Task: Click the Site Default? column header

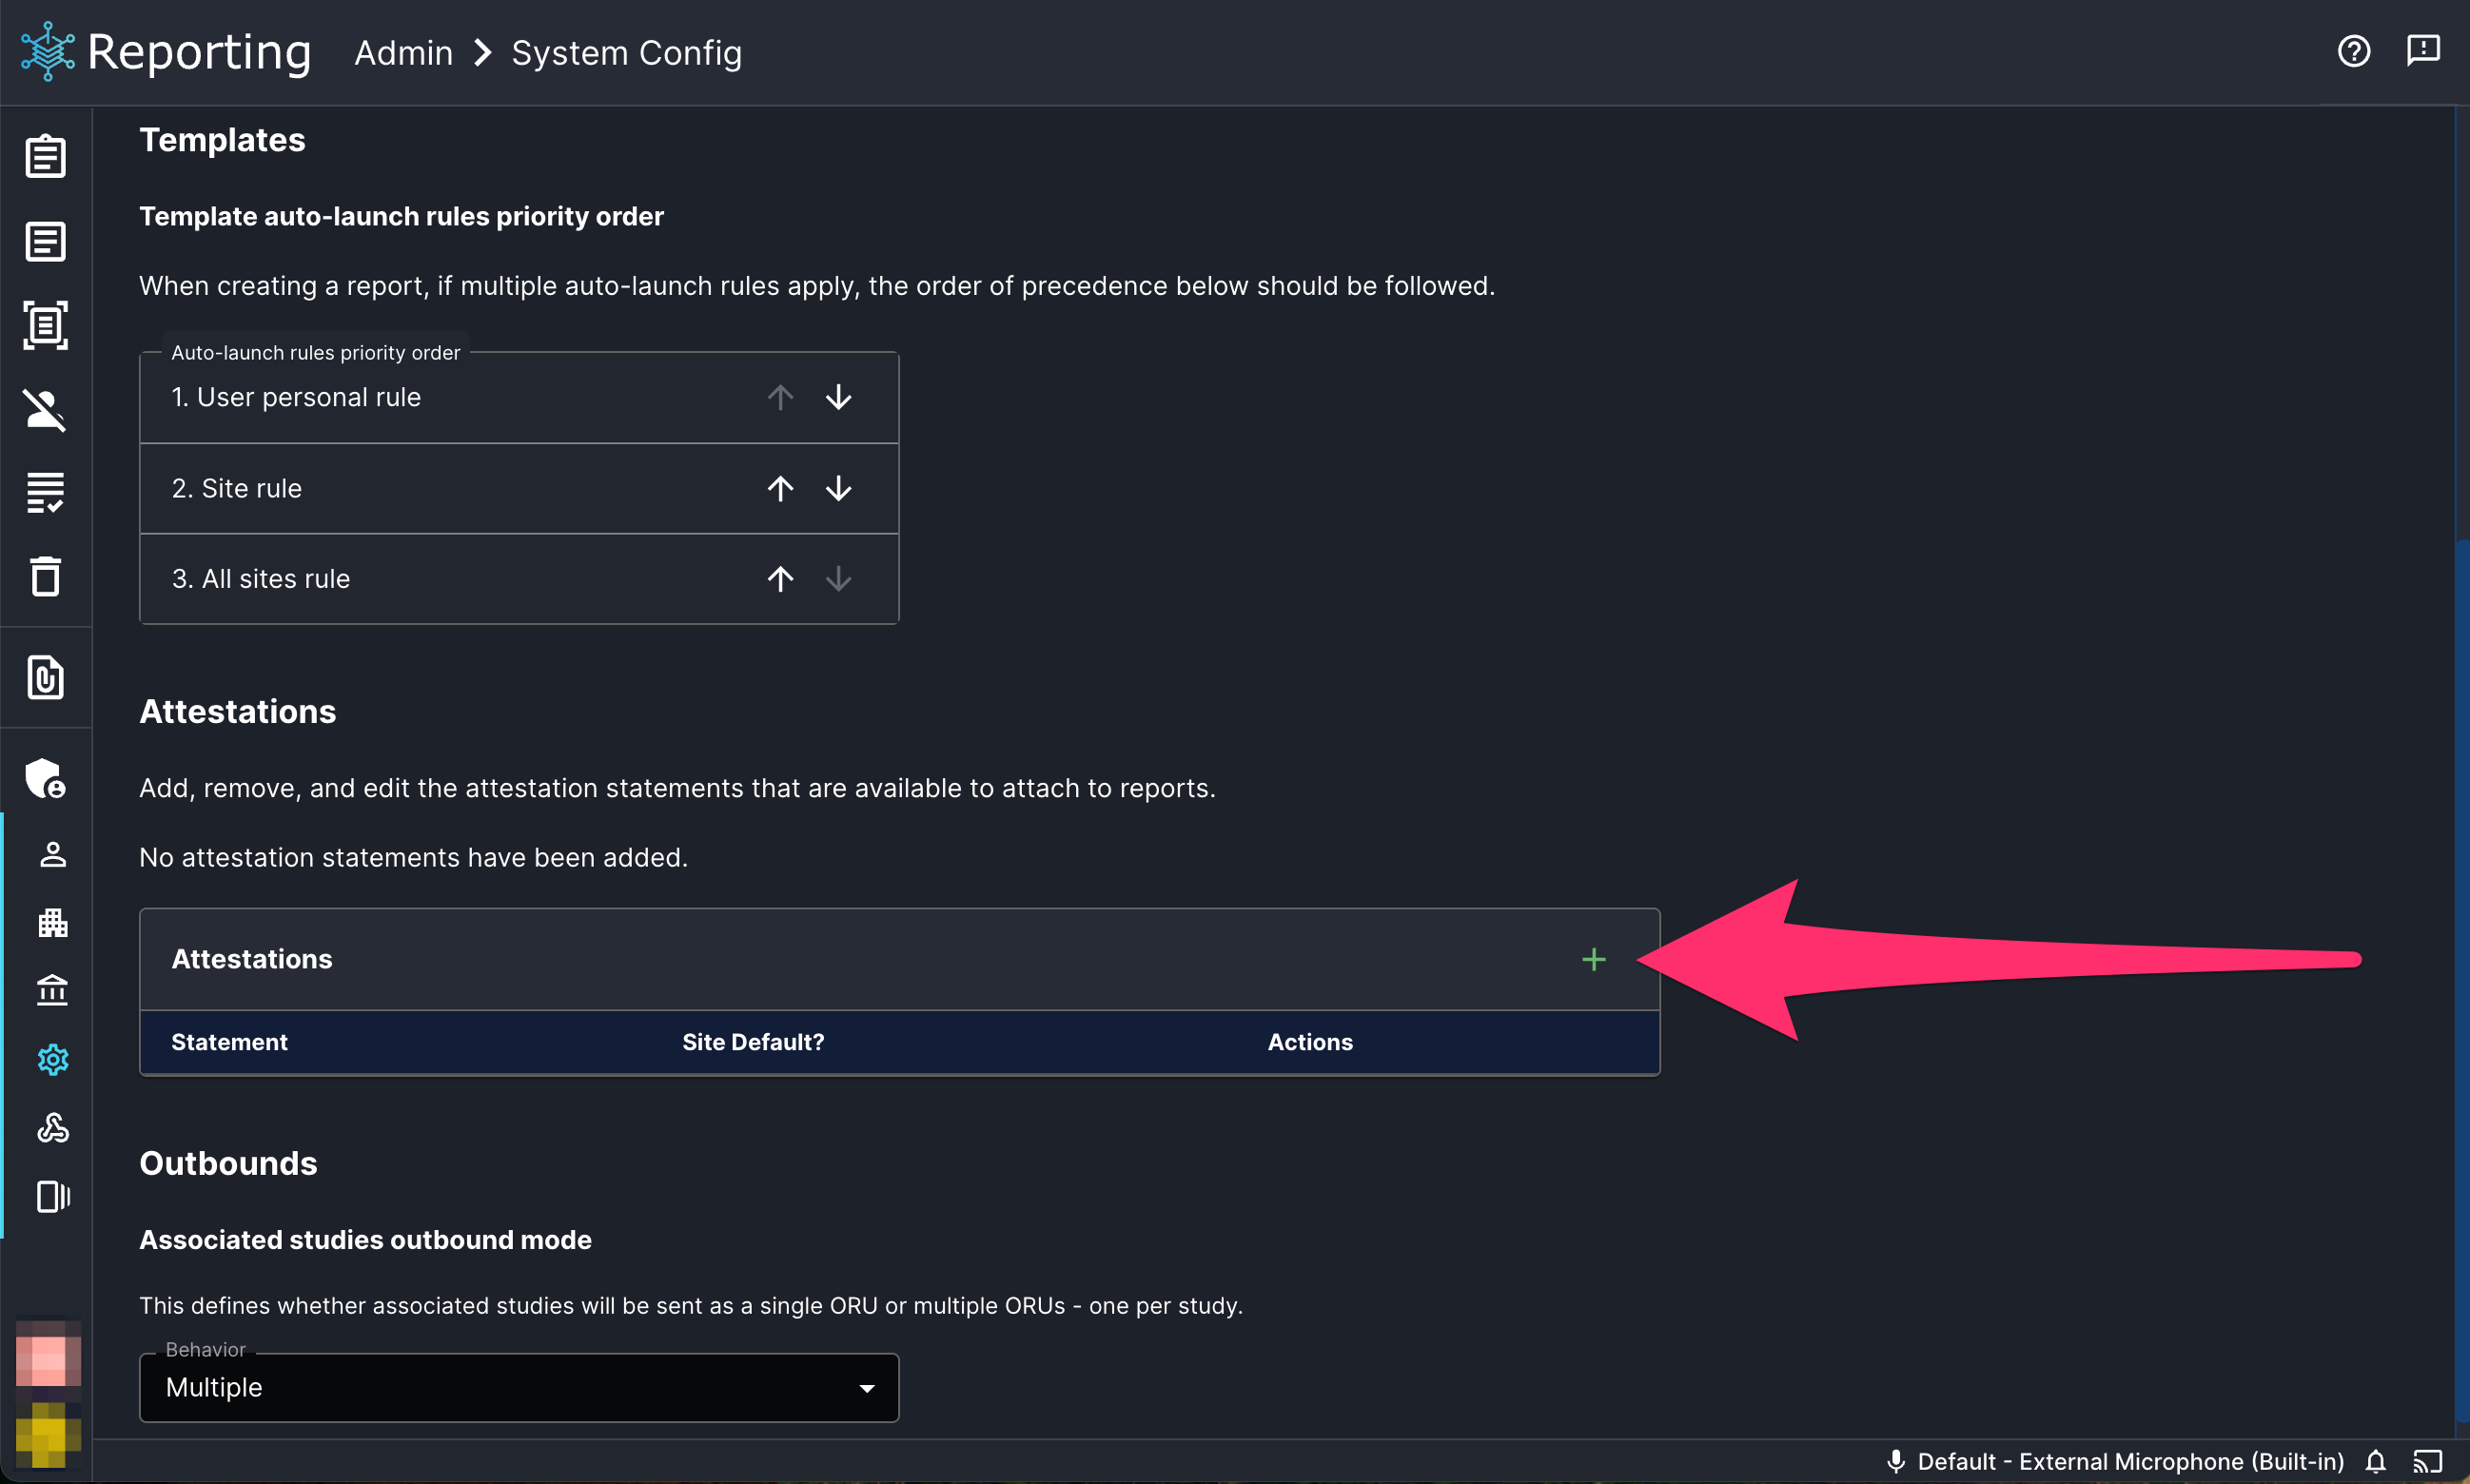Action: click(x=753, y=1042)
